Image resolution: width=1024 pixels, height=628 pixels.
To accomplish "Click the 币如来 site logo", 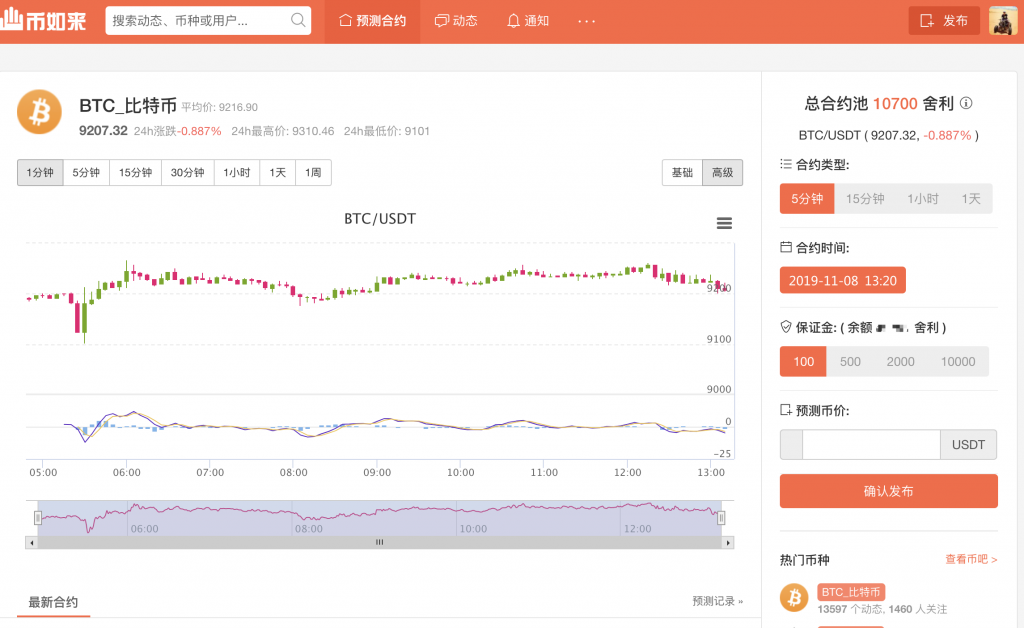I will click(x=45, y=20).
